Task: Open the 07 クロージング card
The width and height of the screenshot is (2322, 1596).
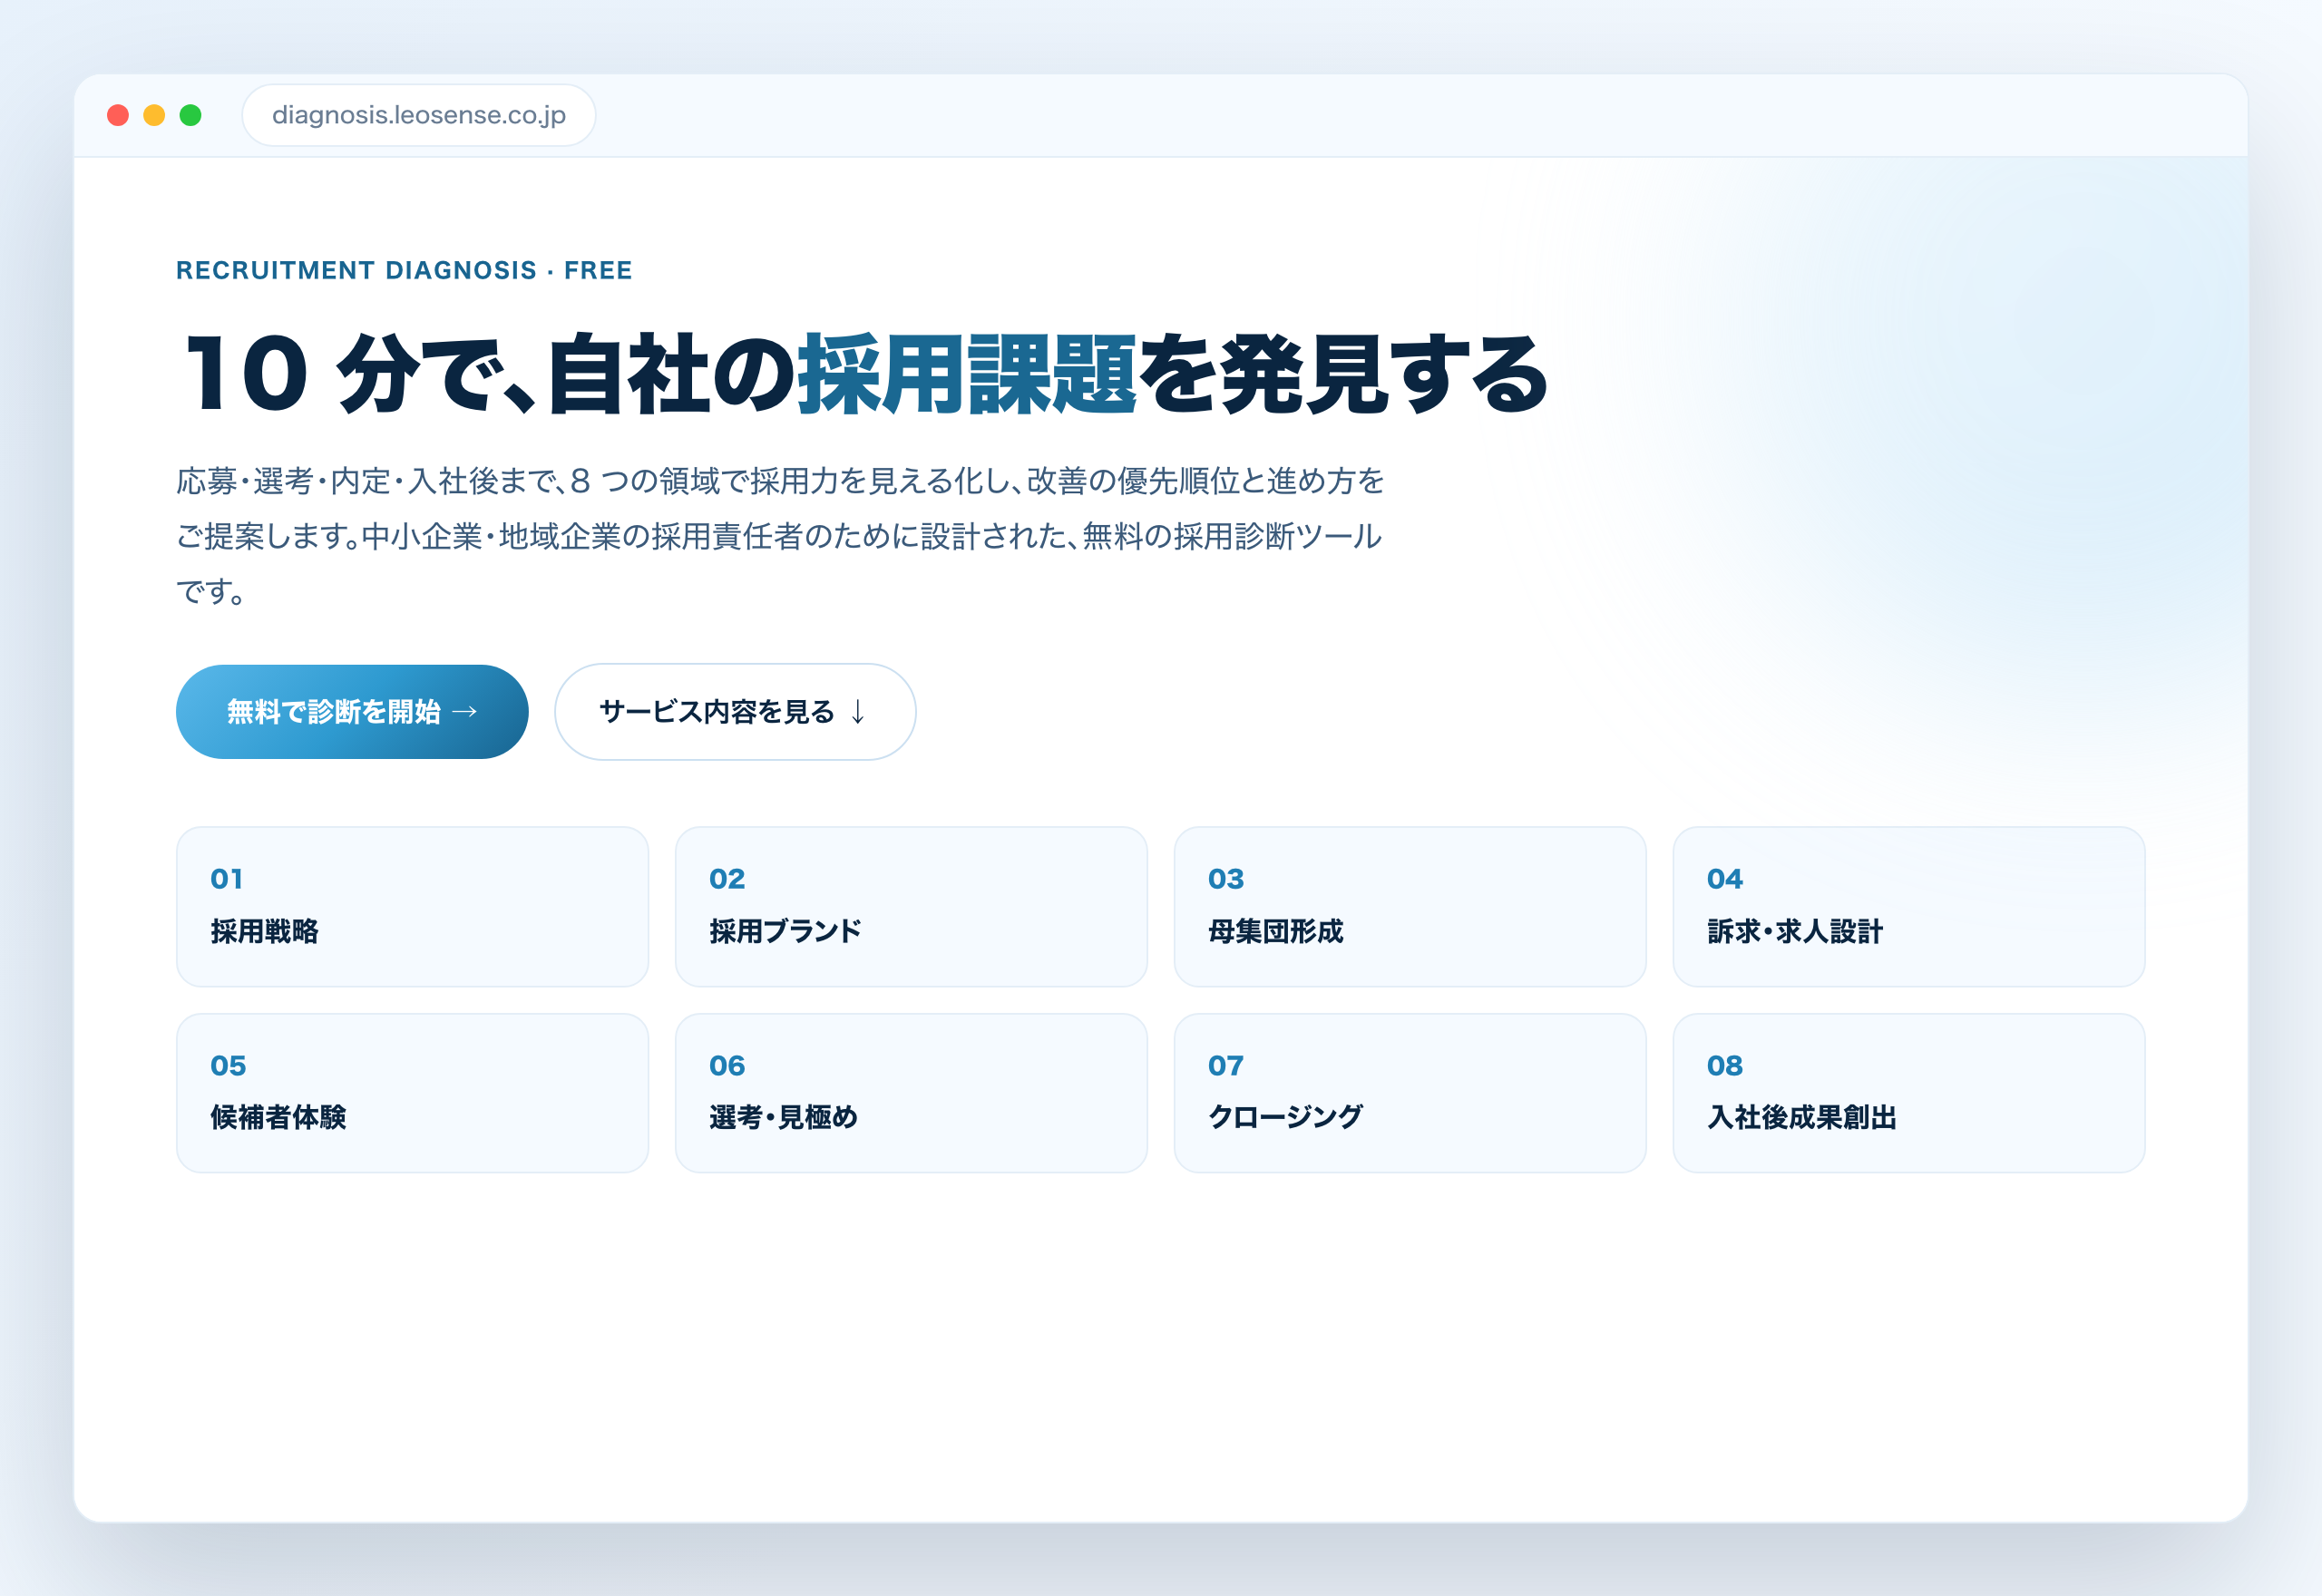Action: point(1410,1093)
